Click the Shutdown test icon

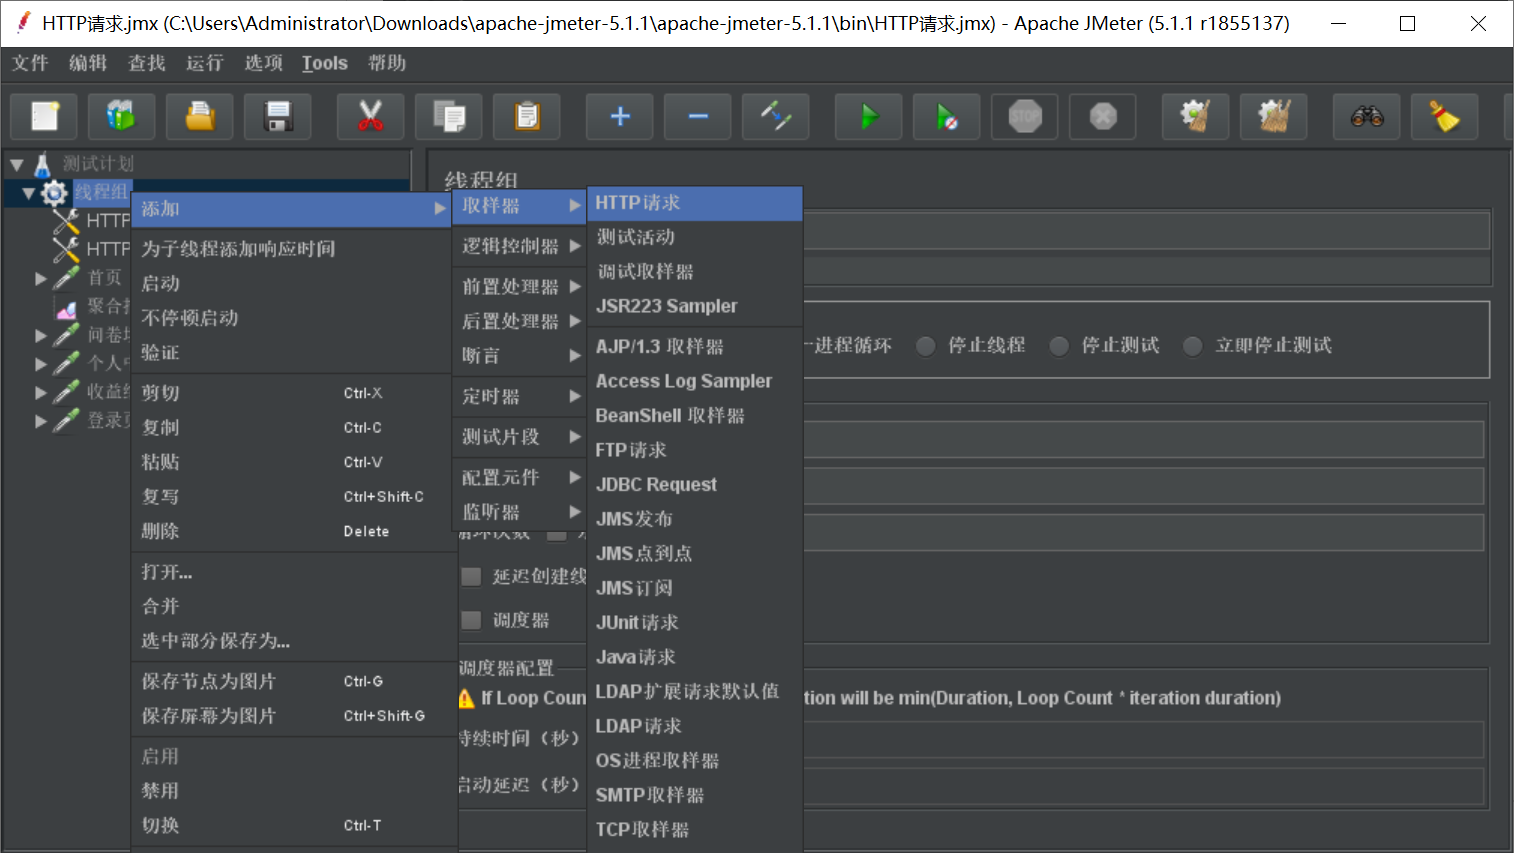(x=1103, y=117)
